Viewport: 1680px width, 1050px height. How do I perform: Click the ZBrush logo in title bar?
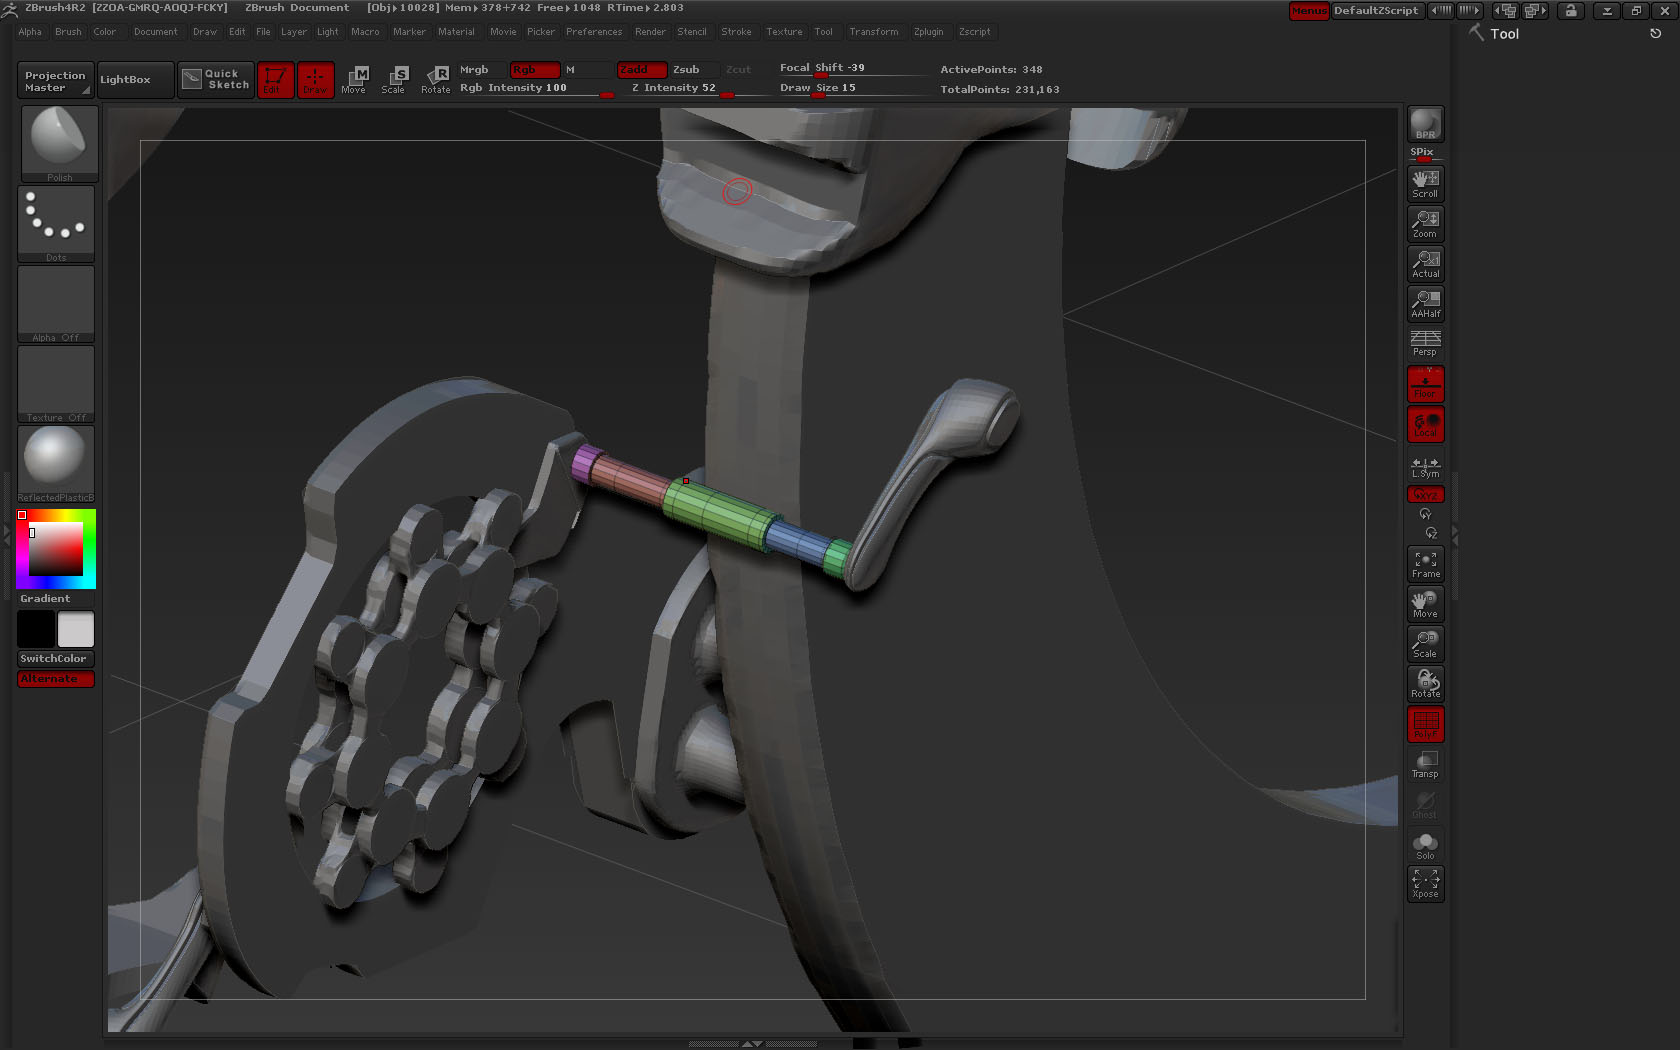pyautogui.click(x=10, y=9)
